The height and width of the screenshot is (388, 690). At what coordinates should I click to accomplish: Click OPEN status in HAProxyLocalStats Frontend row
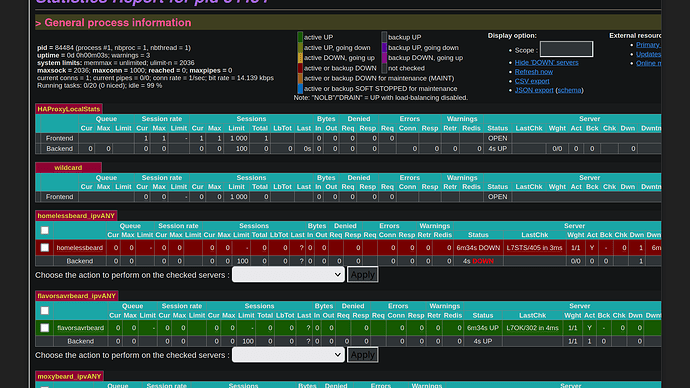(497, 138)
